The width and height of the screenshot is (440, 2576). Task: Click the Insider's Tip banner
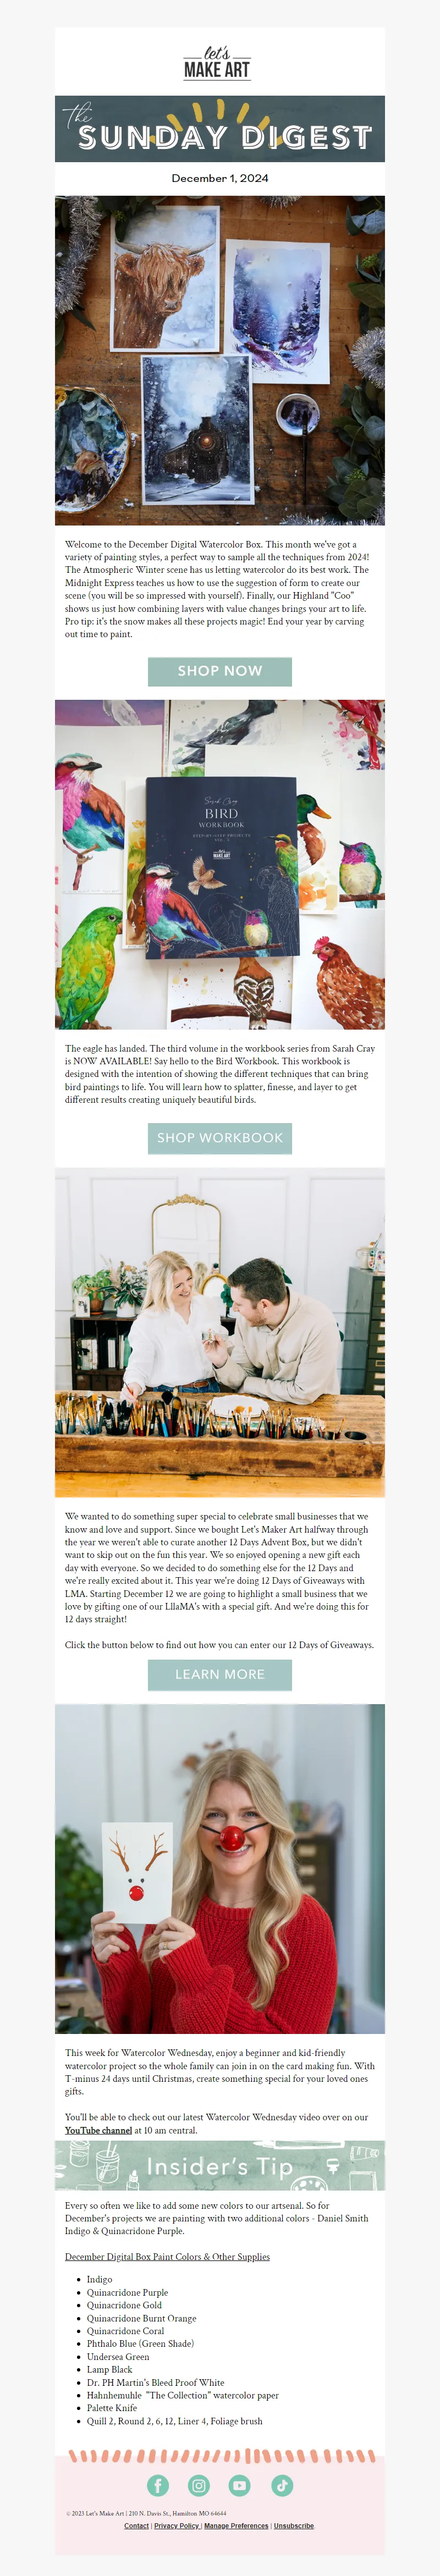220,2166
